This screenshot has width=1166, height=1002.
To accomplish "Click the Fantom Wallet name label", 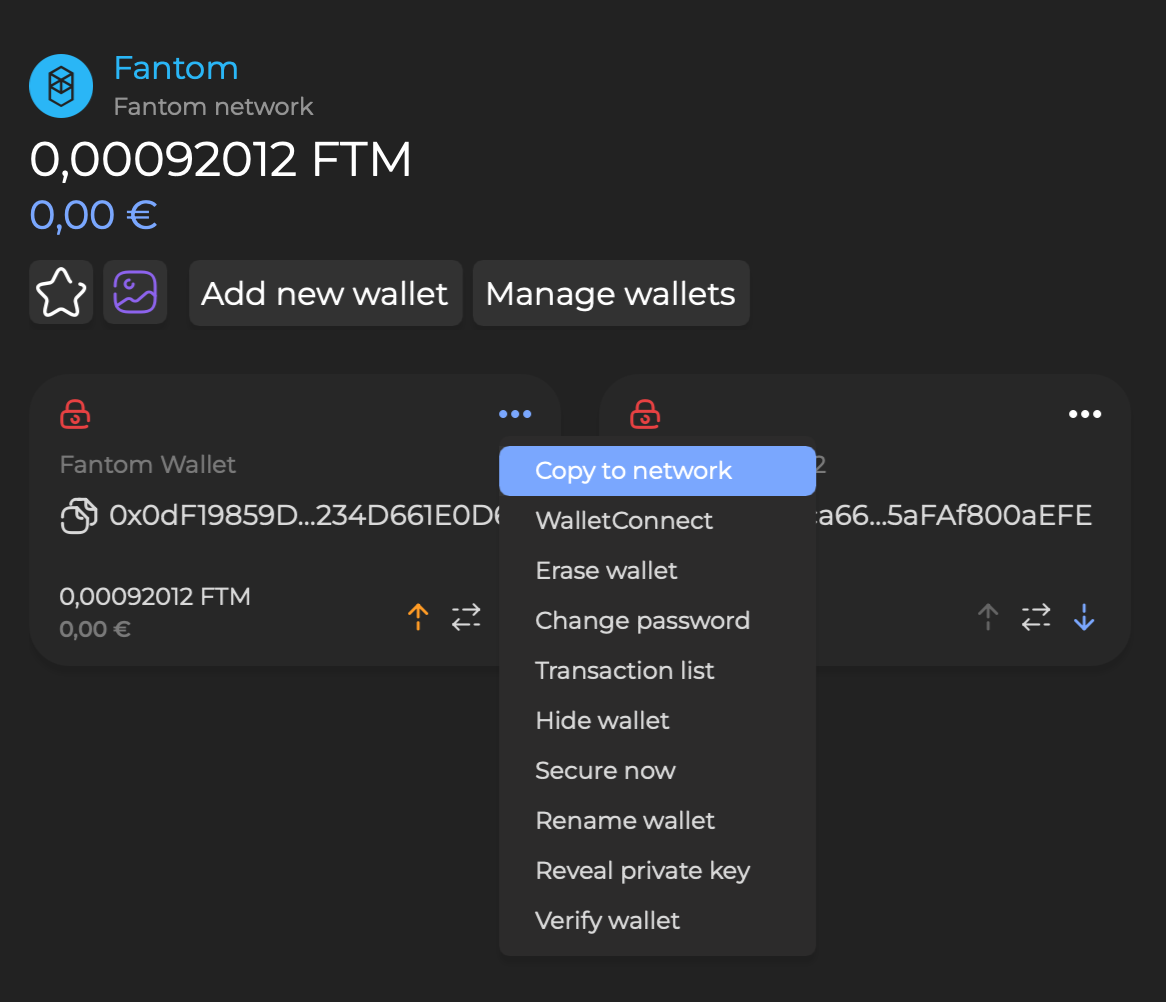I will click(147, 465).
